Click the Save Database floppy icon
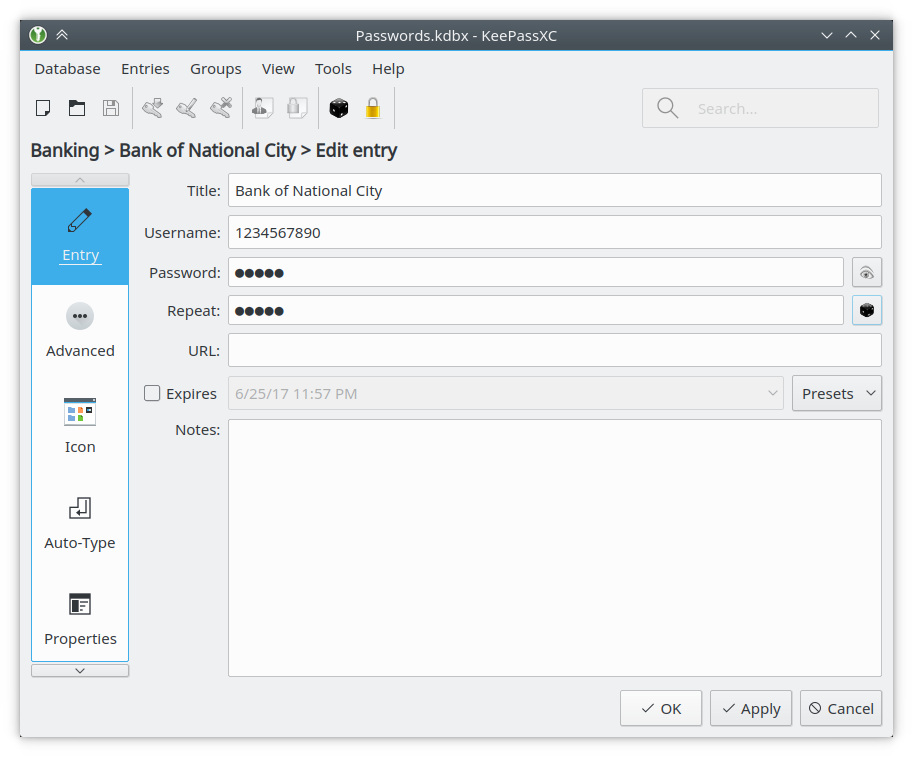 point(111,108)
